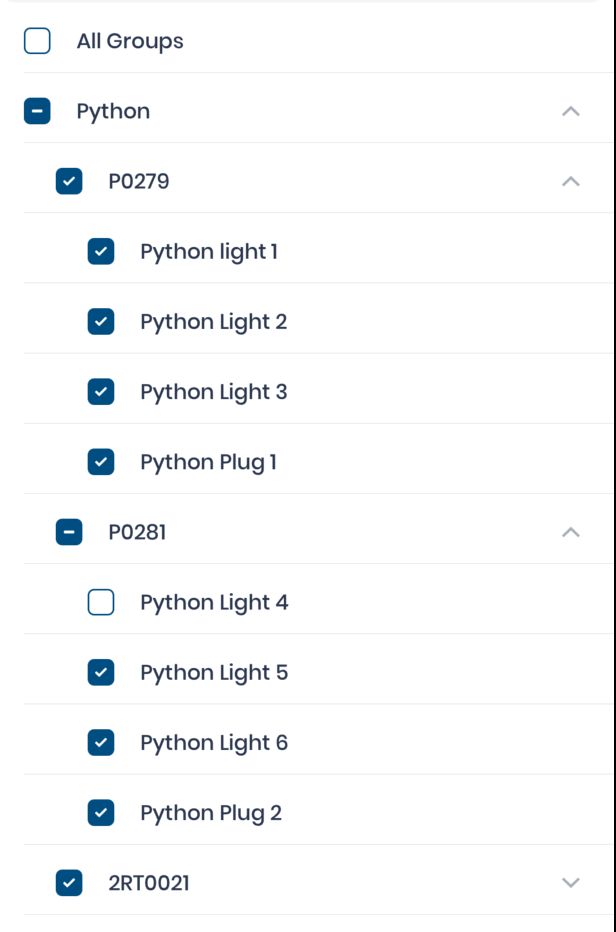Viewport: 616px width, 932px height.
Task: Uncheck Python light 1 checkbox
Action: [101, 251]
